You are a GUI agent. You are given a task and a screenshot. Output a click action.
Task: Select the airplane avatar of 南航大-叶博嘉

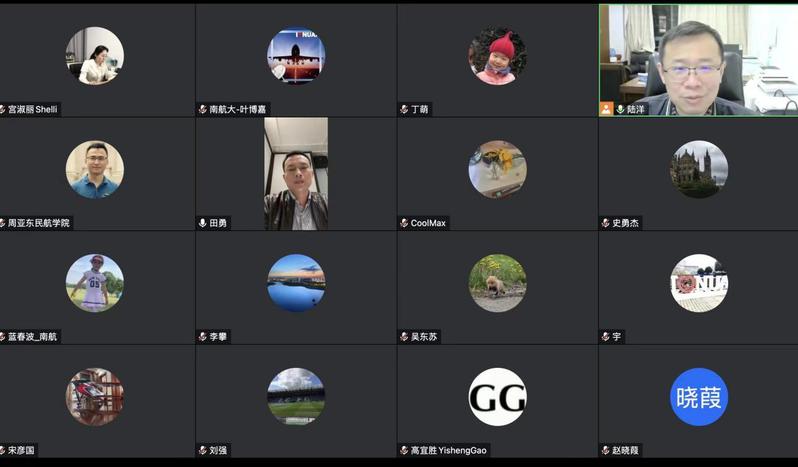[296, 56]
